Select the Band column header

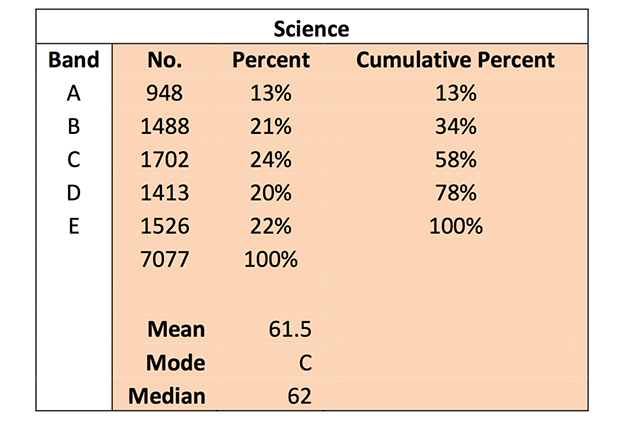[x=74, y=60]
